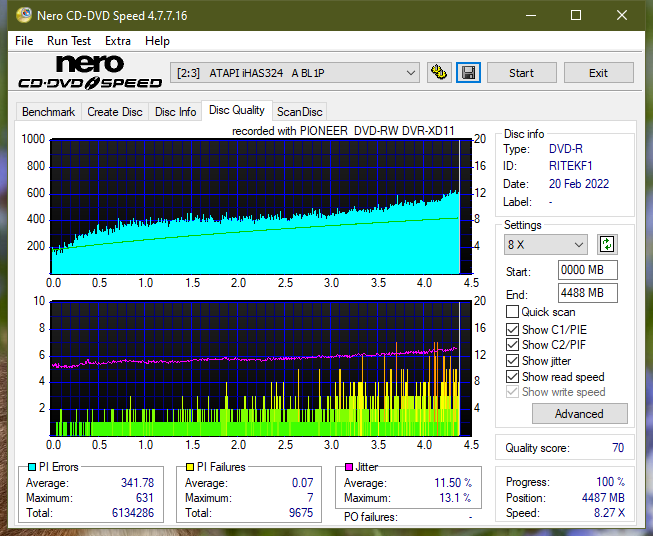Open the File menu
This screenshot has width=653, height=536.
point(24,41)
